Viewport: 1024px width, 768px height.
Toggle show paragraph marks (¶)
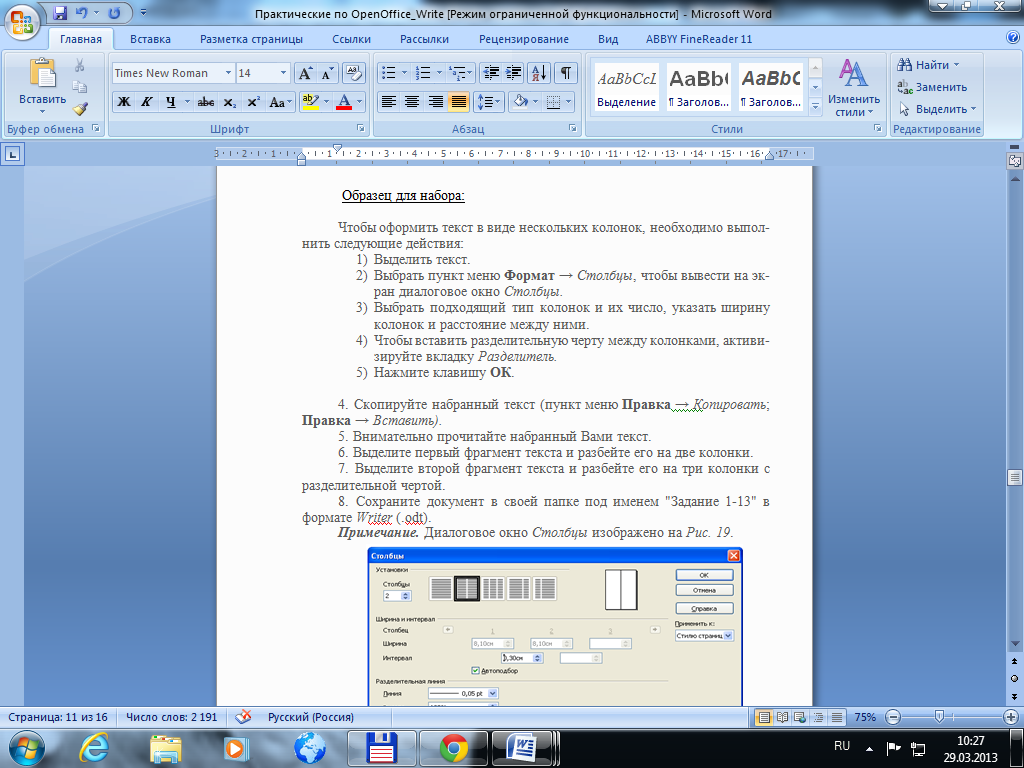point(566,73)
